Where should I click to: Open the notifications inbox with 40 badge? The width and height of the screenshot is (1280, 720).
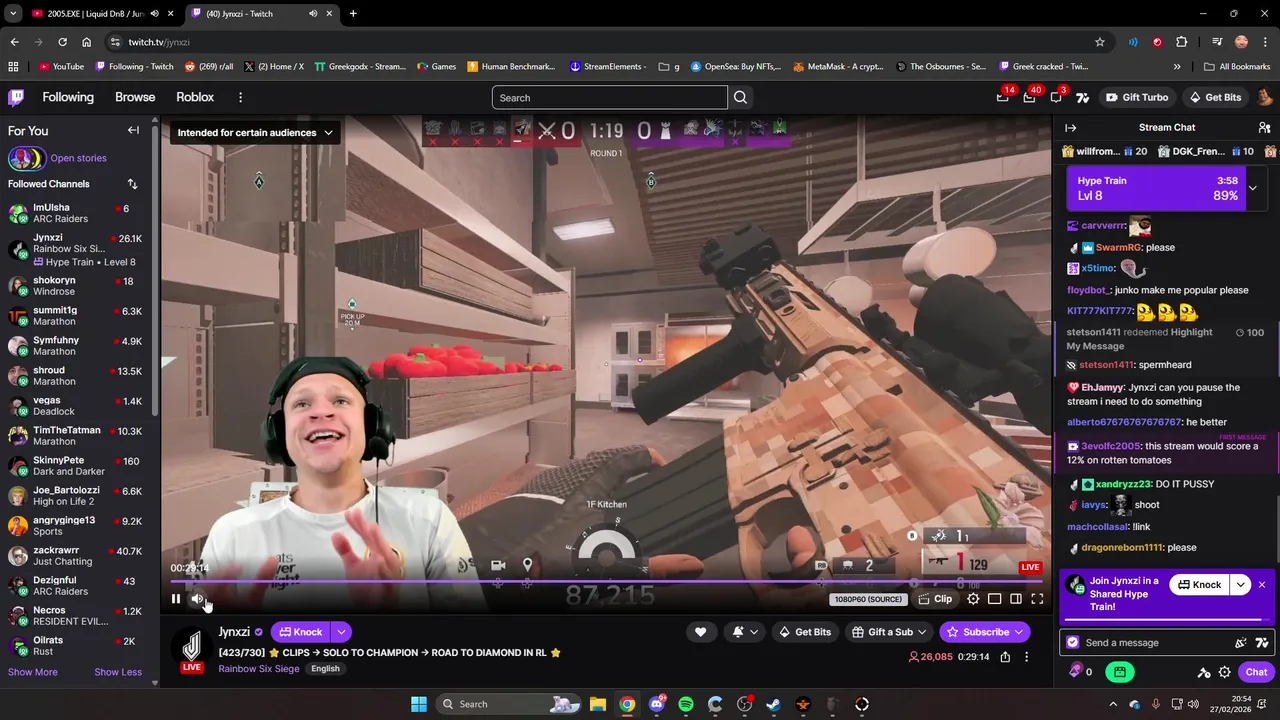point(1030,97)
